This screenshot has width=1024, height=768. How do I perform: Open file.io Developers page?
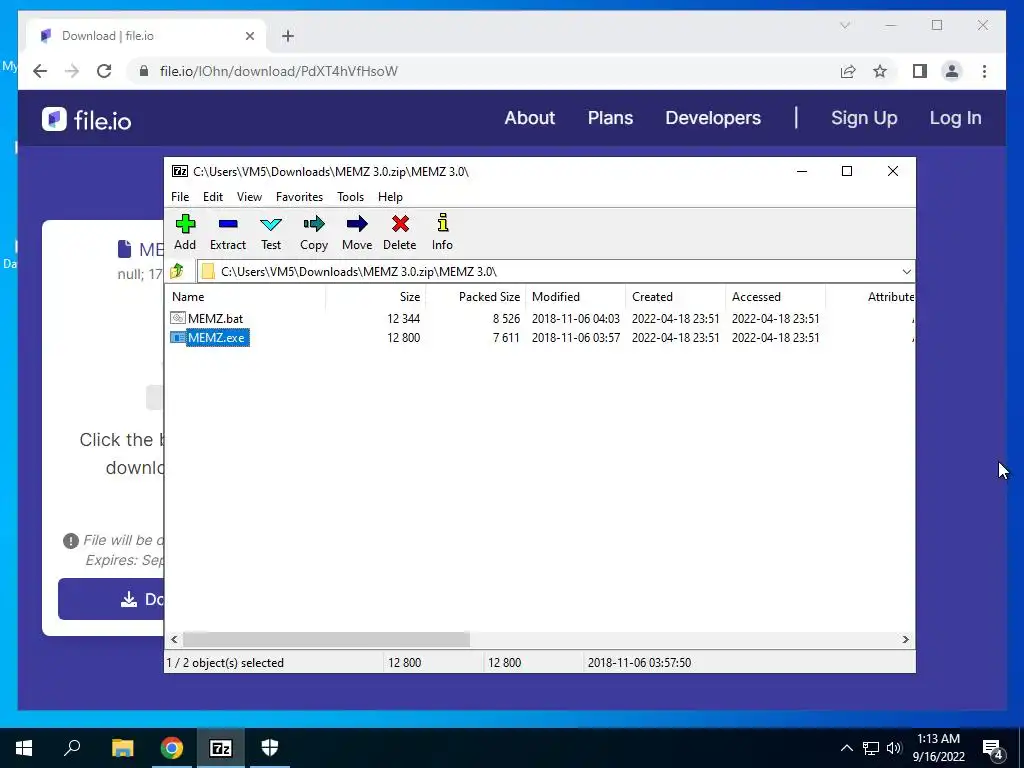pyautogui.click(x=712, y=118)
